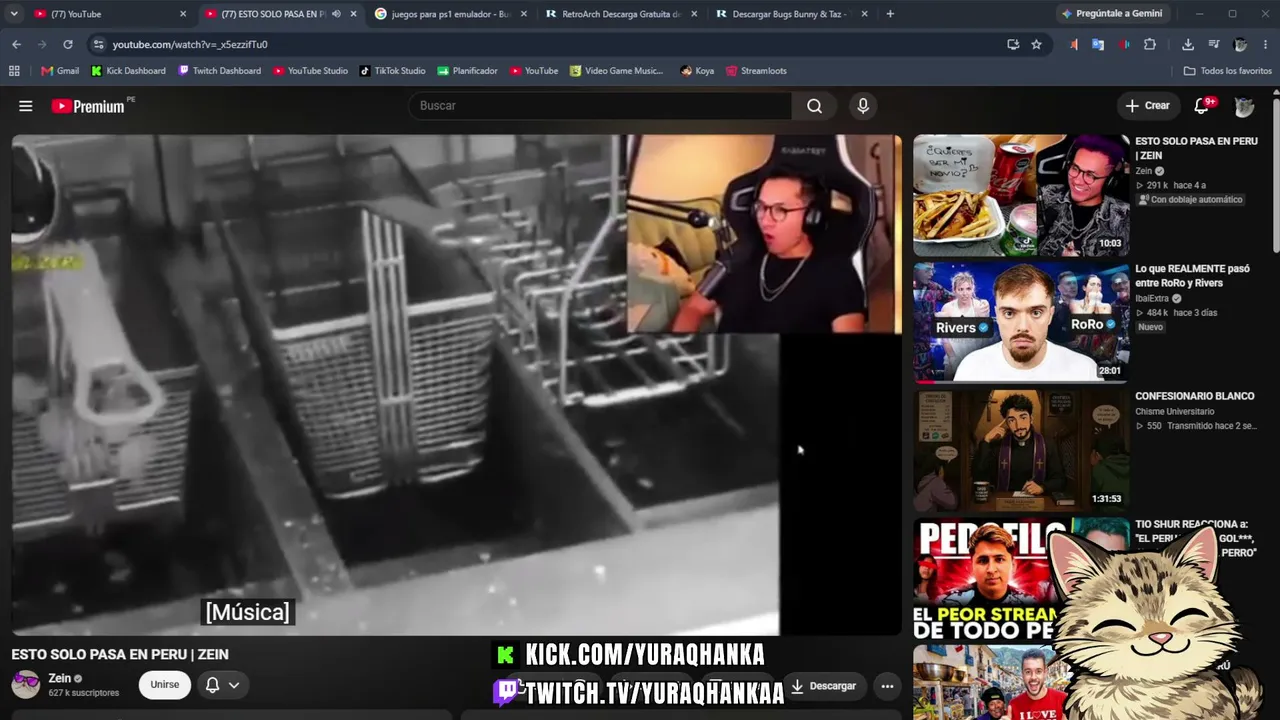Reload the current page

pos(68,44)
